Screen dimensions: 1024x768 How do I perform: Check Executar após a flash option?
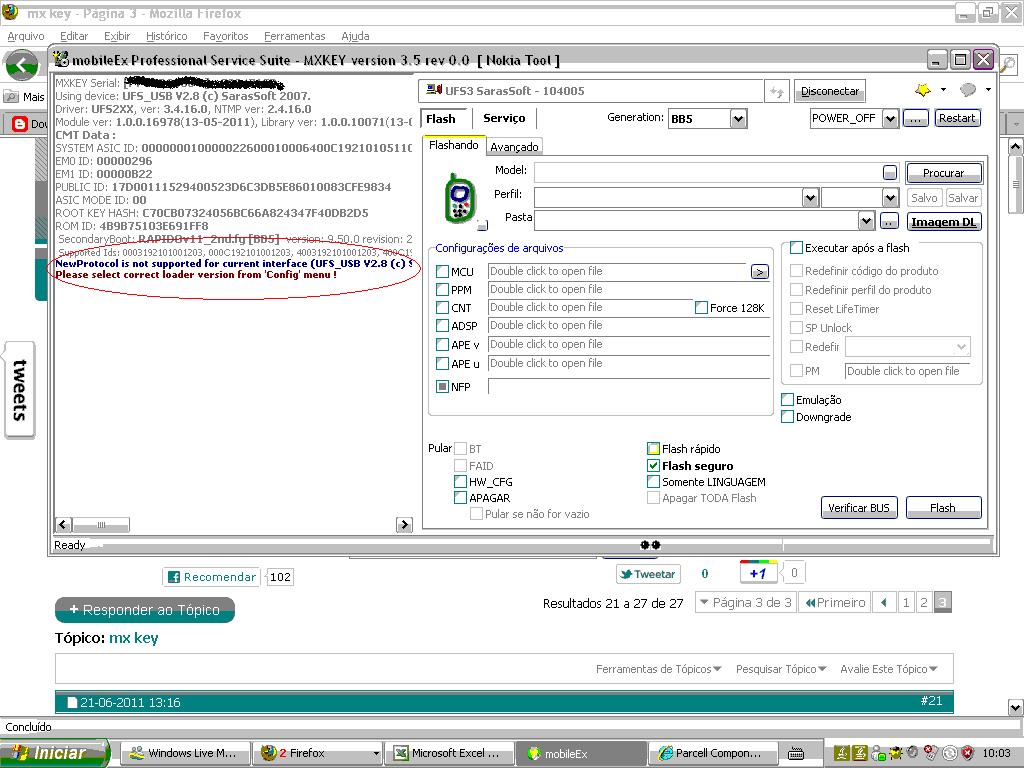796,248
